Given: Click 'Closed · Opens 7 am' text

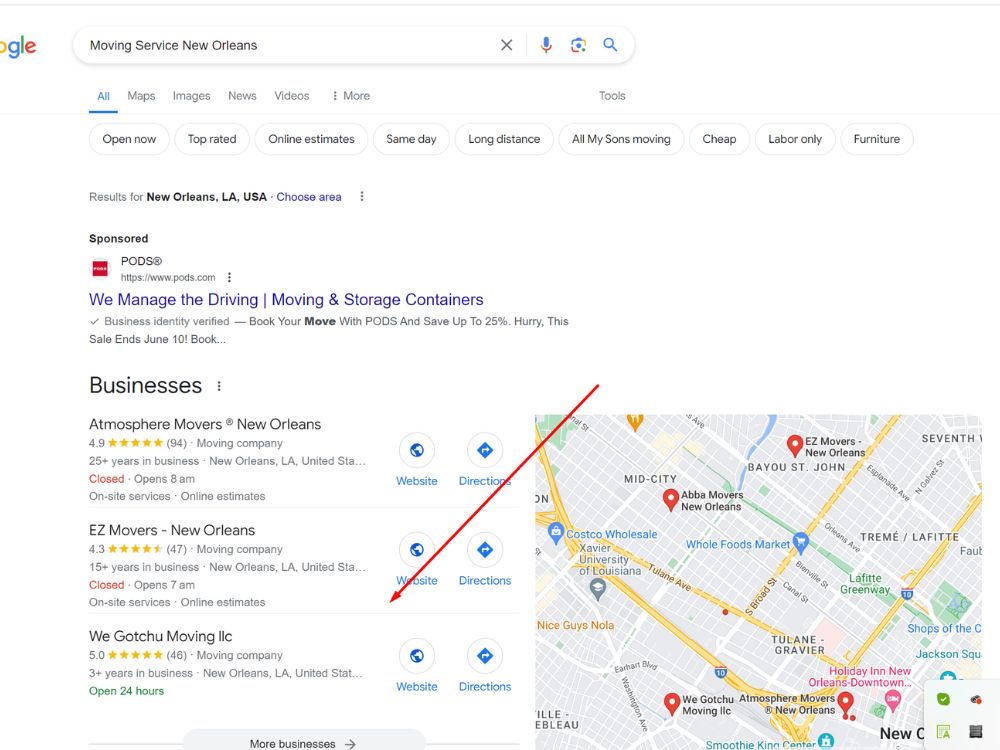Looking at the screenshot, I should tap(142, 585).
